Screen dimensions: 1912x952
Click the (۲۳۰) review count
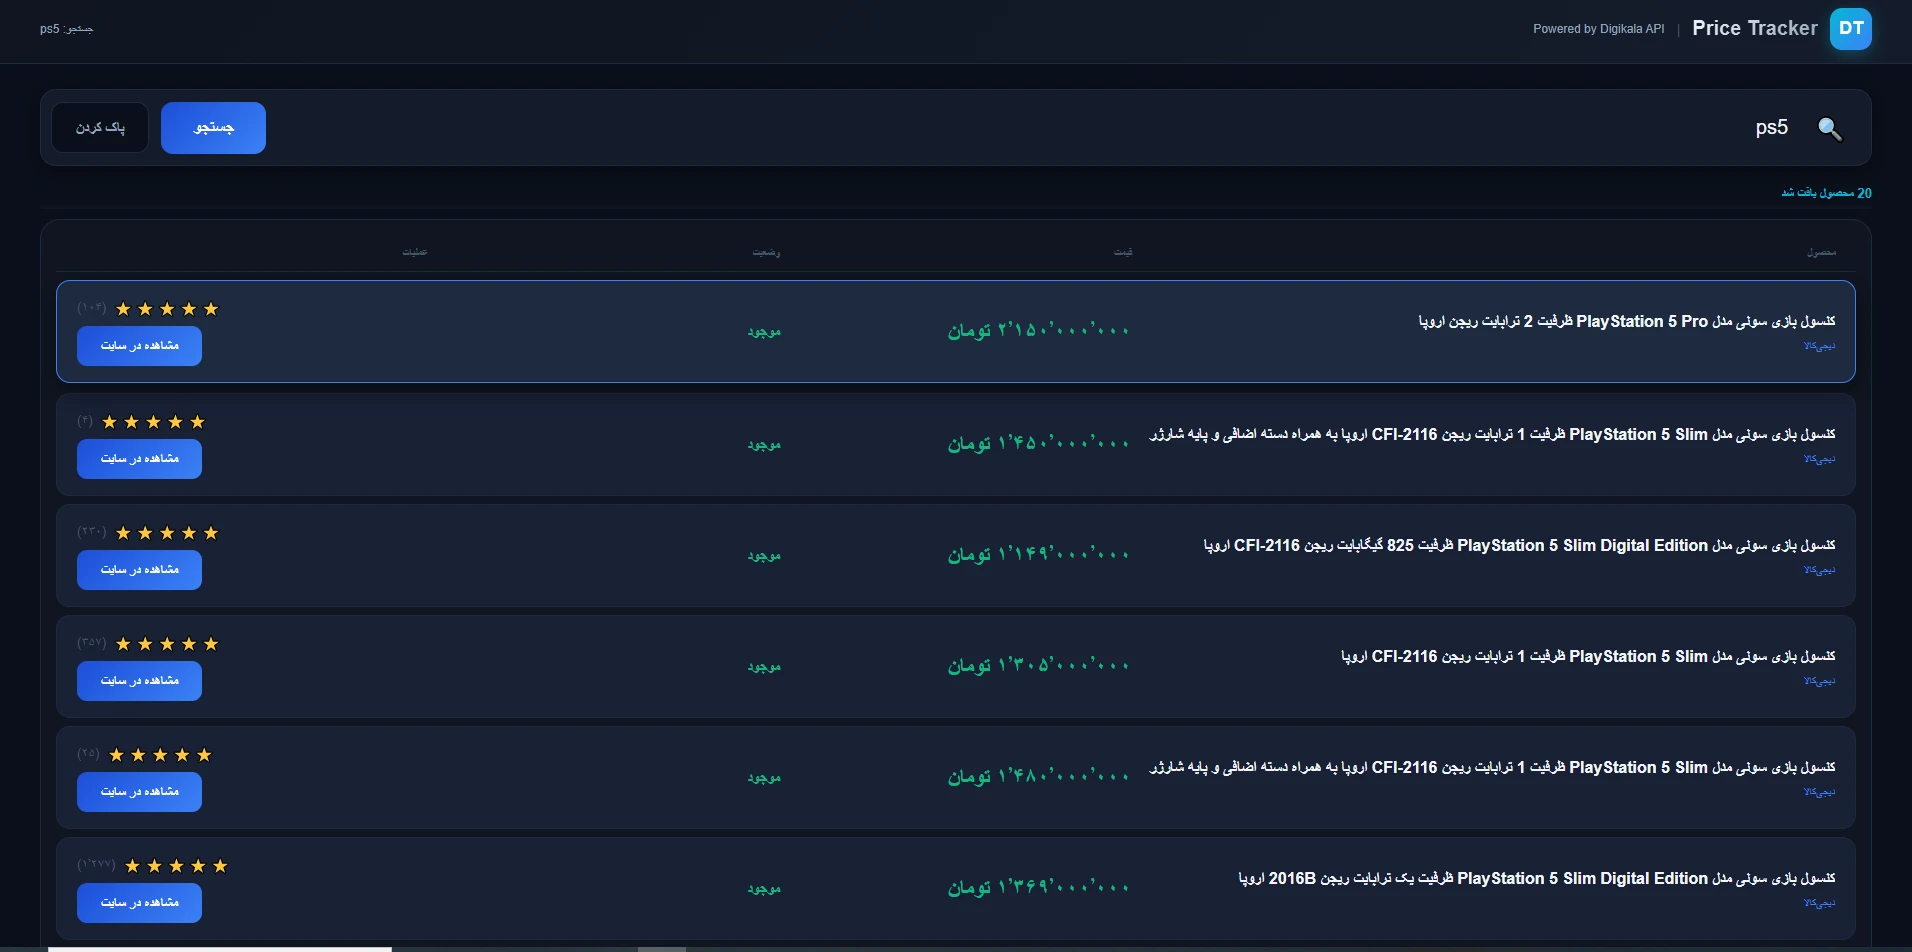92,532
